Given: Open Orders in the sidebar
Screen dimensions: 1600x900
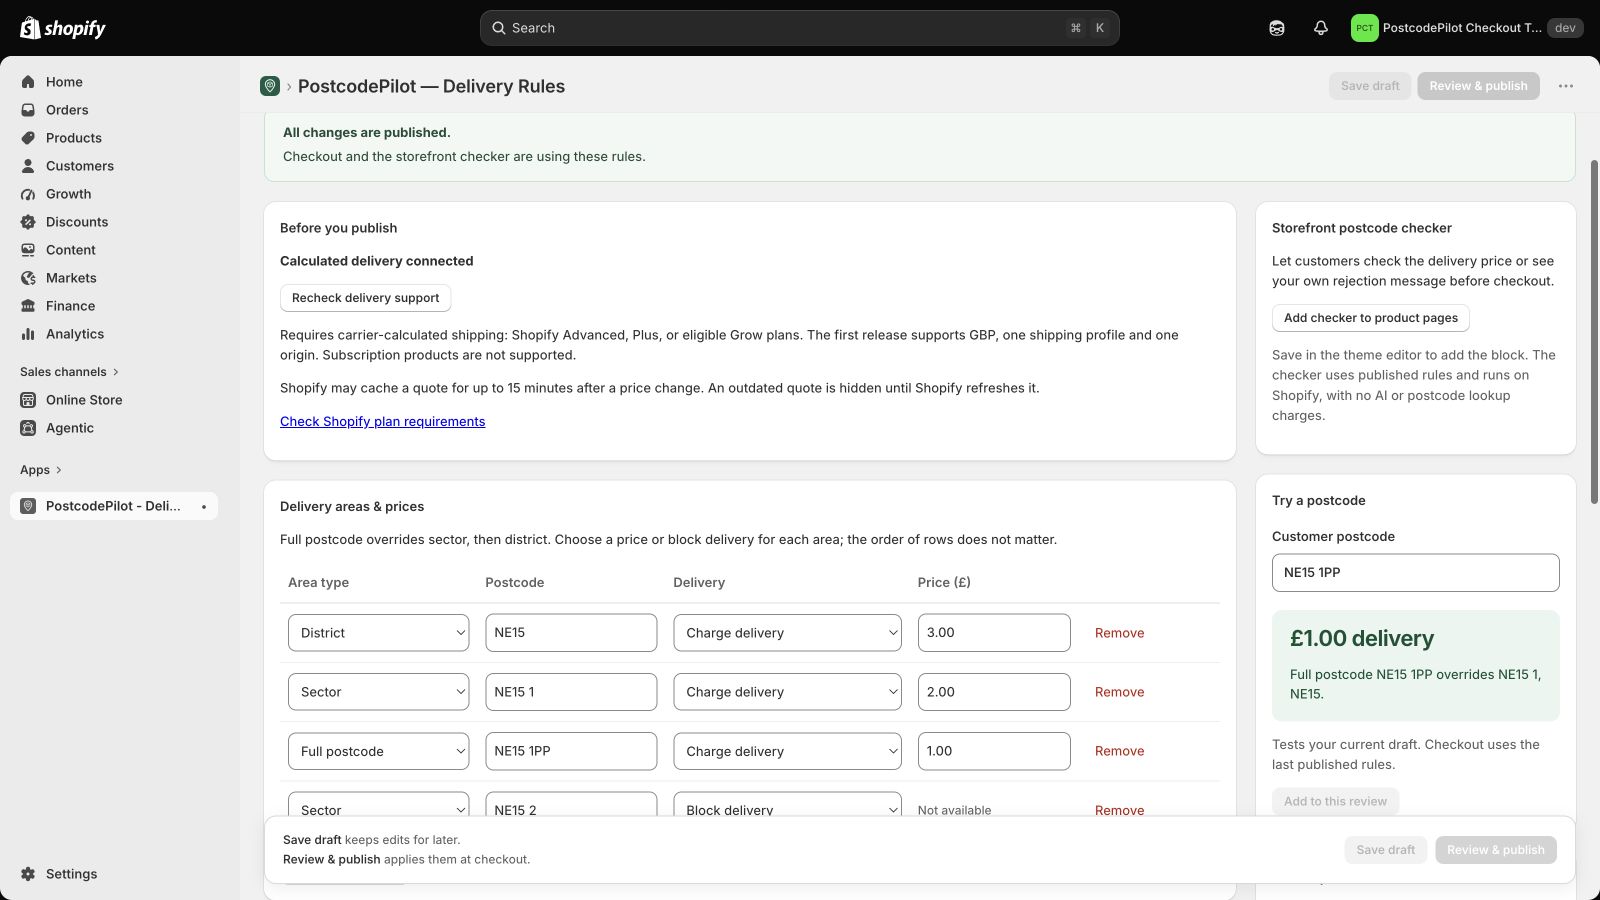Looking at the screenshot, I should coord(67,110).
